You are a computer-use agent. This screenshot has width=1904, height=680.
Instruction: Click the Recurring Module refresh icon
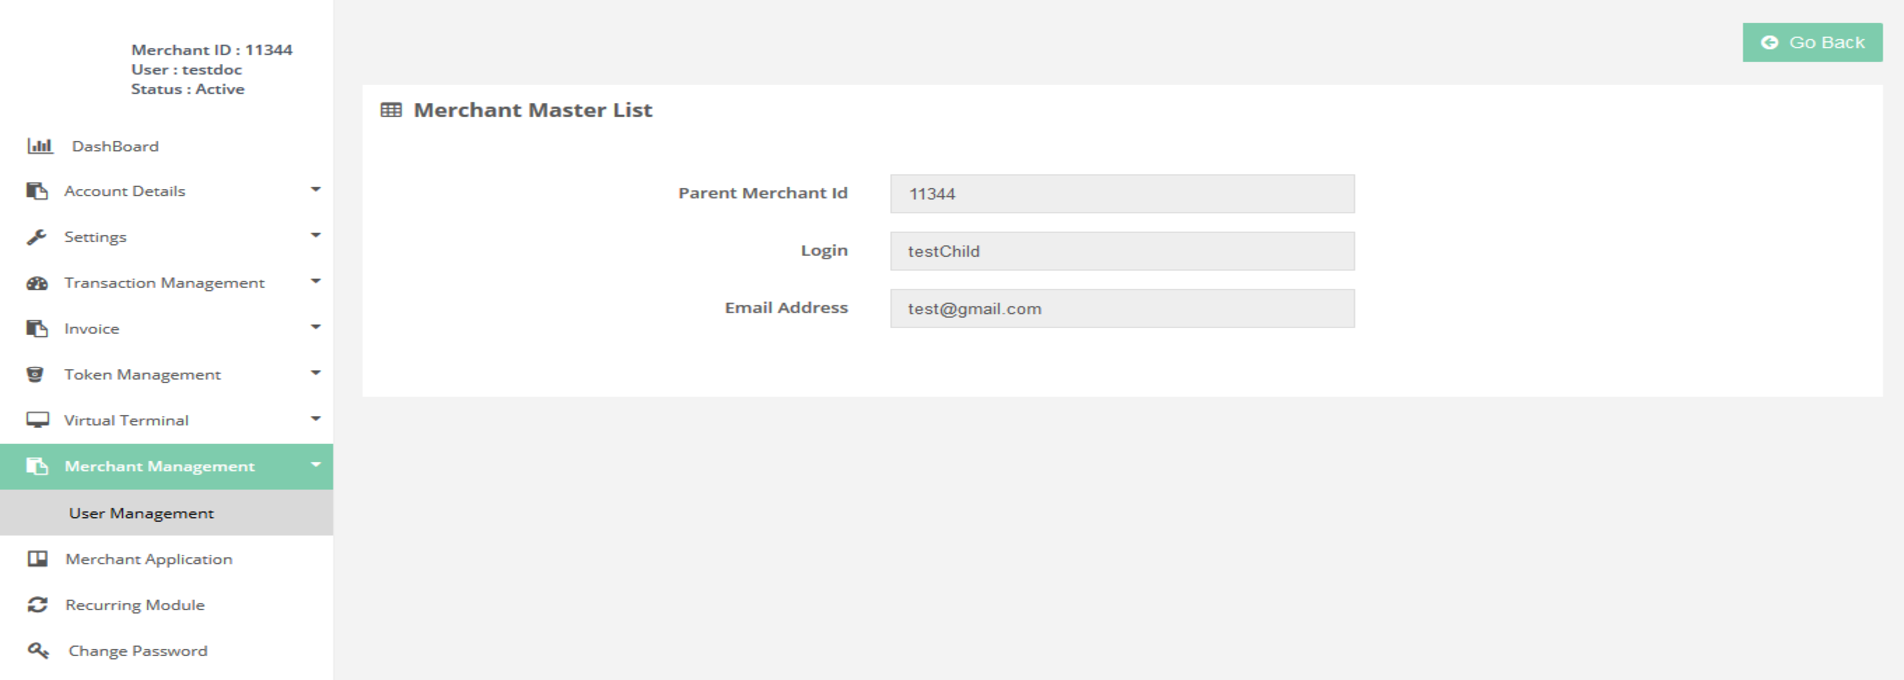38,605
